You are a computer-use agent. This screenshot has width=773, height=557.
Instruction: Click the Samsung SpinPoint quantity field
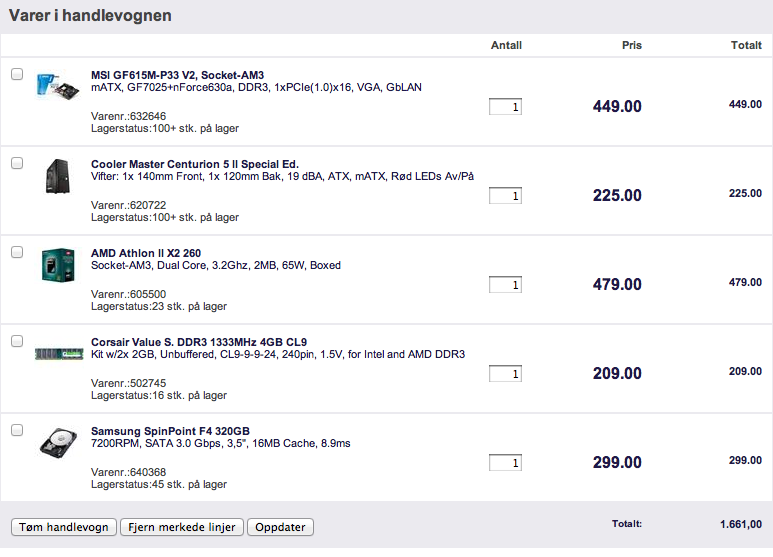coord(505,463)
